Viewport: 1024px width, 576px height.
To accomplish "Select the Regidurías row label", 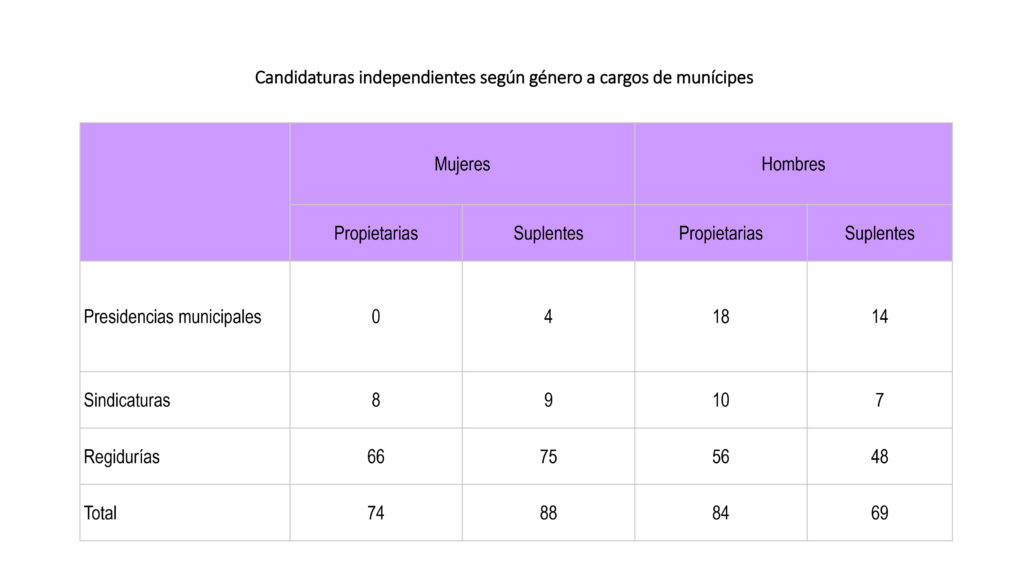I will 122,457.
